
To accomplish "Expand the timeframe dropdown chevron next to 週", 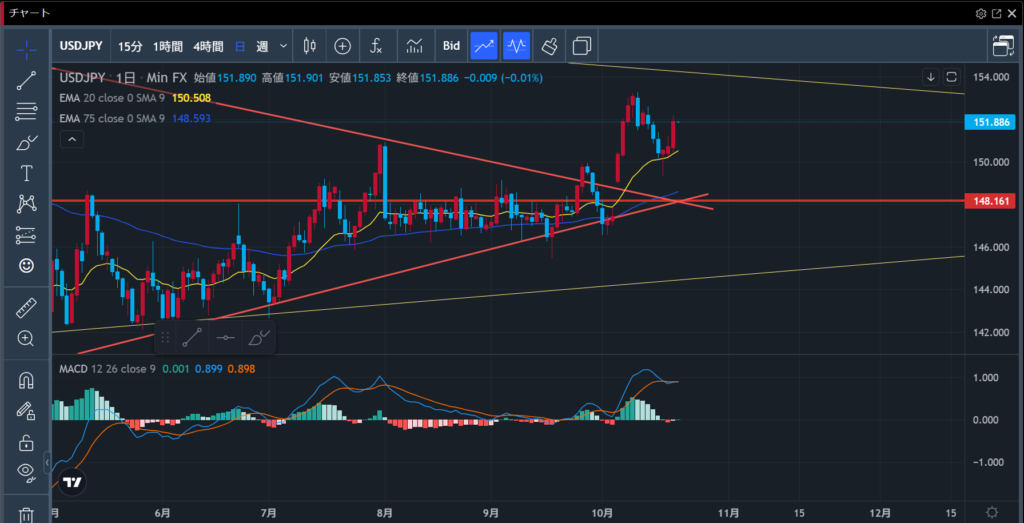I will click(x=284, y=46).
